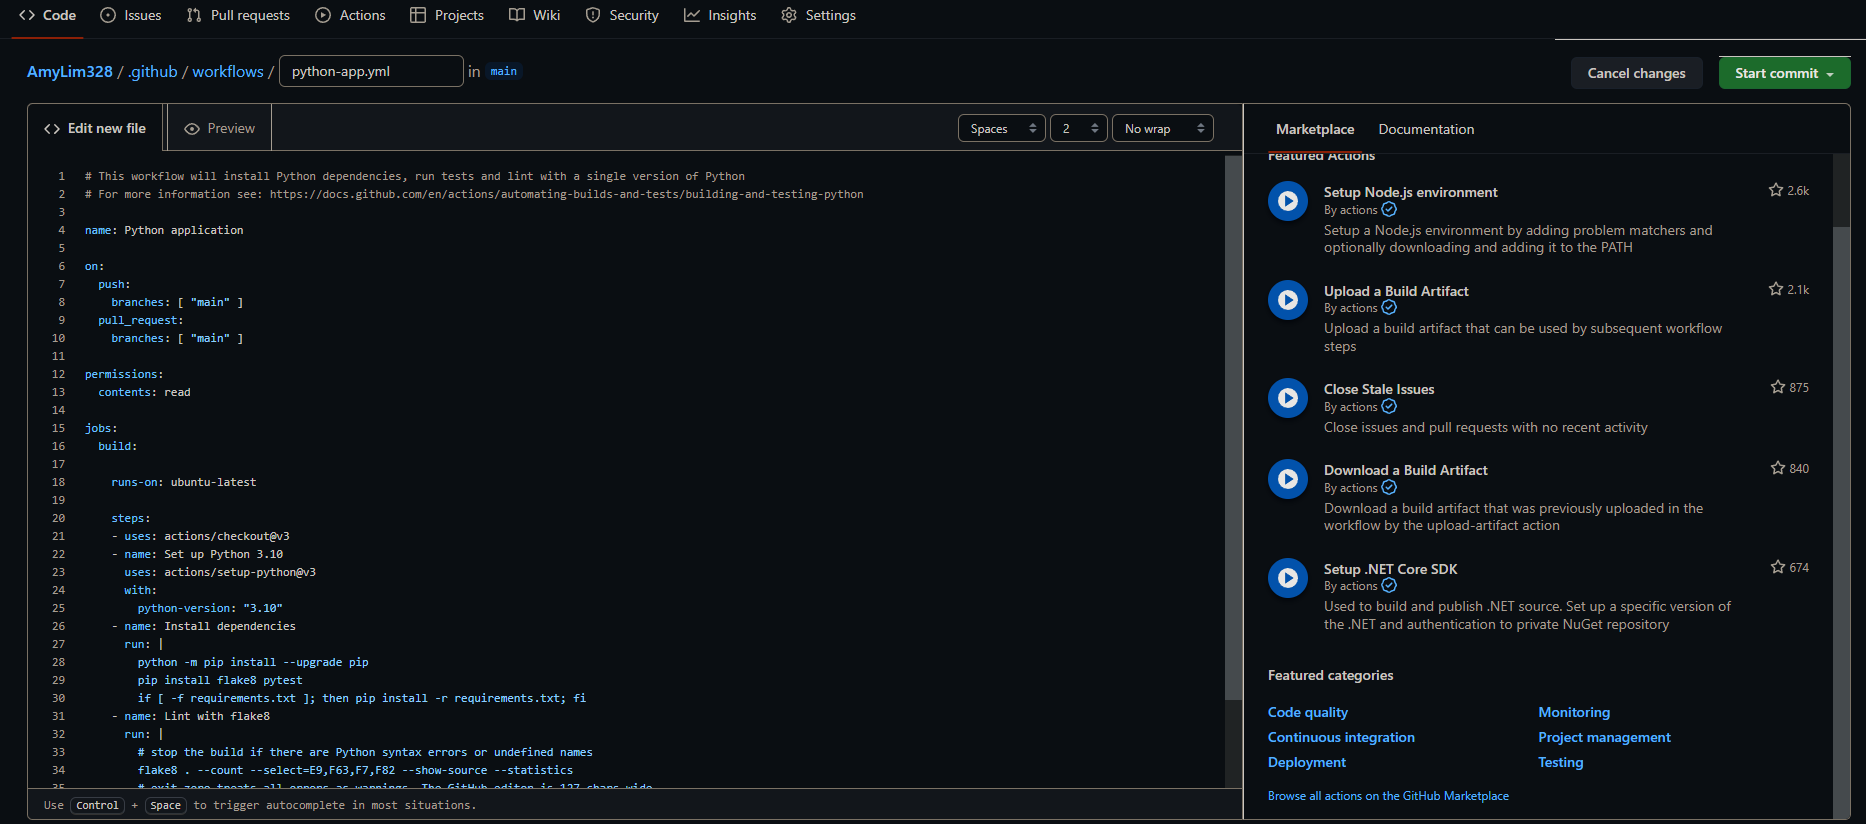This screenshot has width=1866, height=824.
Task: Click the python-app.yml filename field
Action: (371, 71)
